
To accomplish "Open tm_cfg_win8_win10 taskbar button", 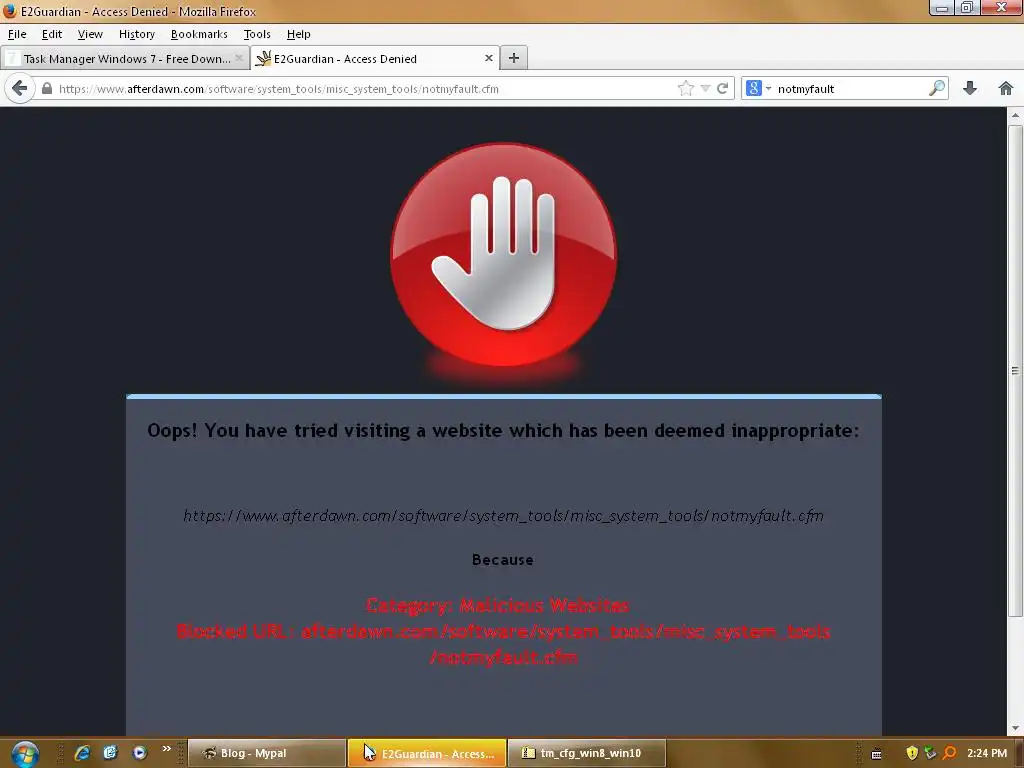I will coord(586,753).
